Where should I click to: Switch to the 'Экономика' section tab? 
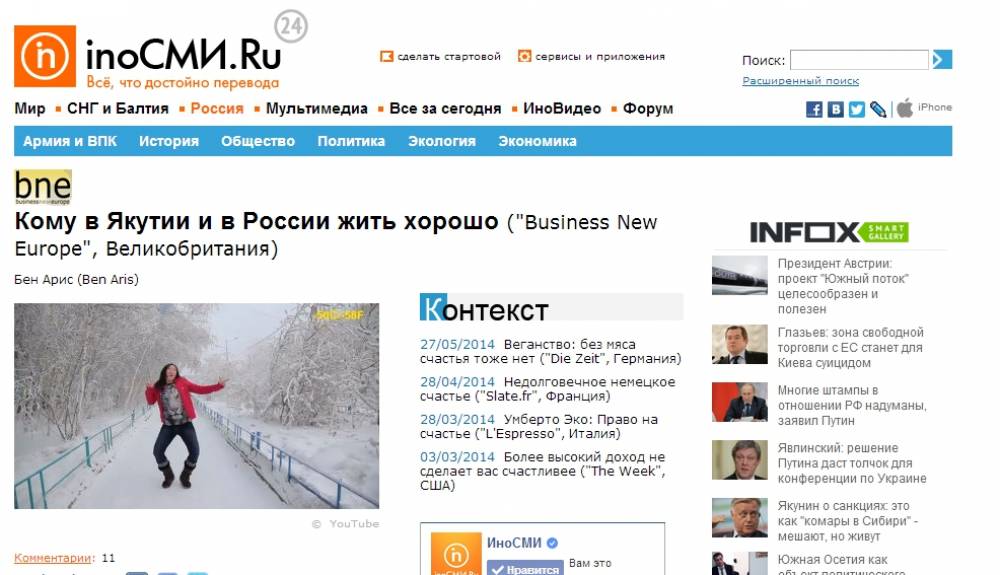[x=537, y=141]
